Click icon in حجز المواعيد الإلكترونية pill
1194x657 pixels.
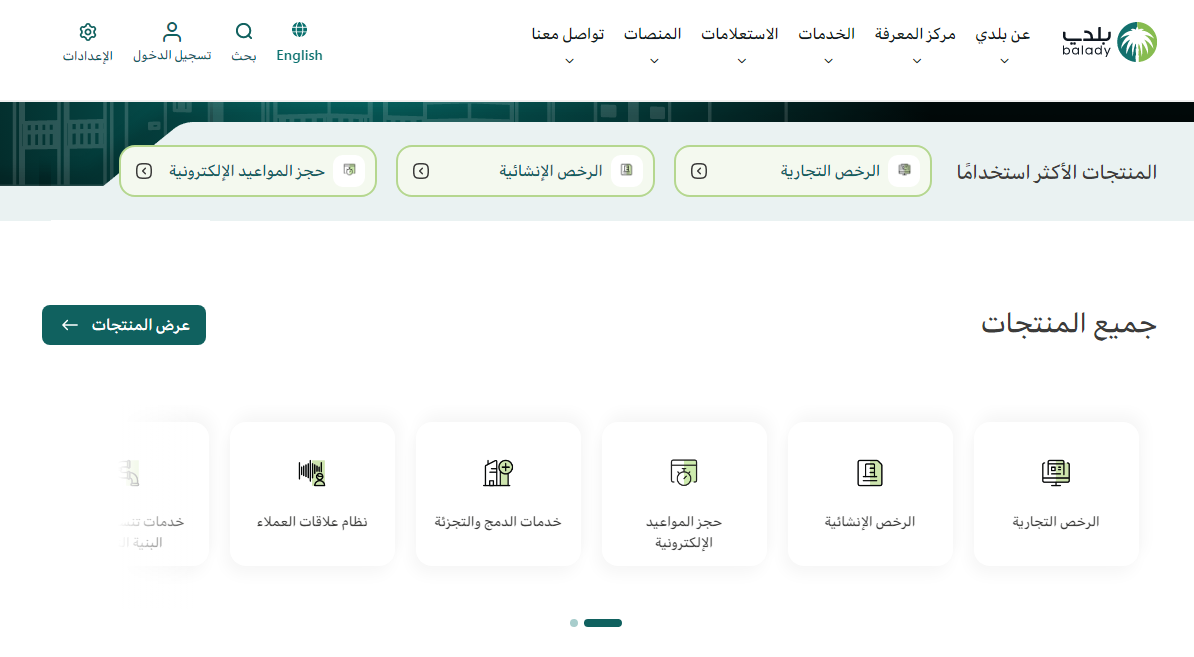[x=349, y=171]
